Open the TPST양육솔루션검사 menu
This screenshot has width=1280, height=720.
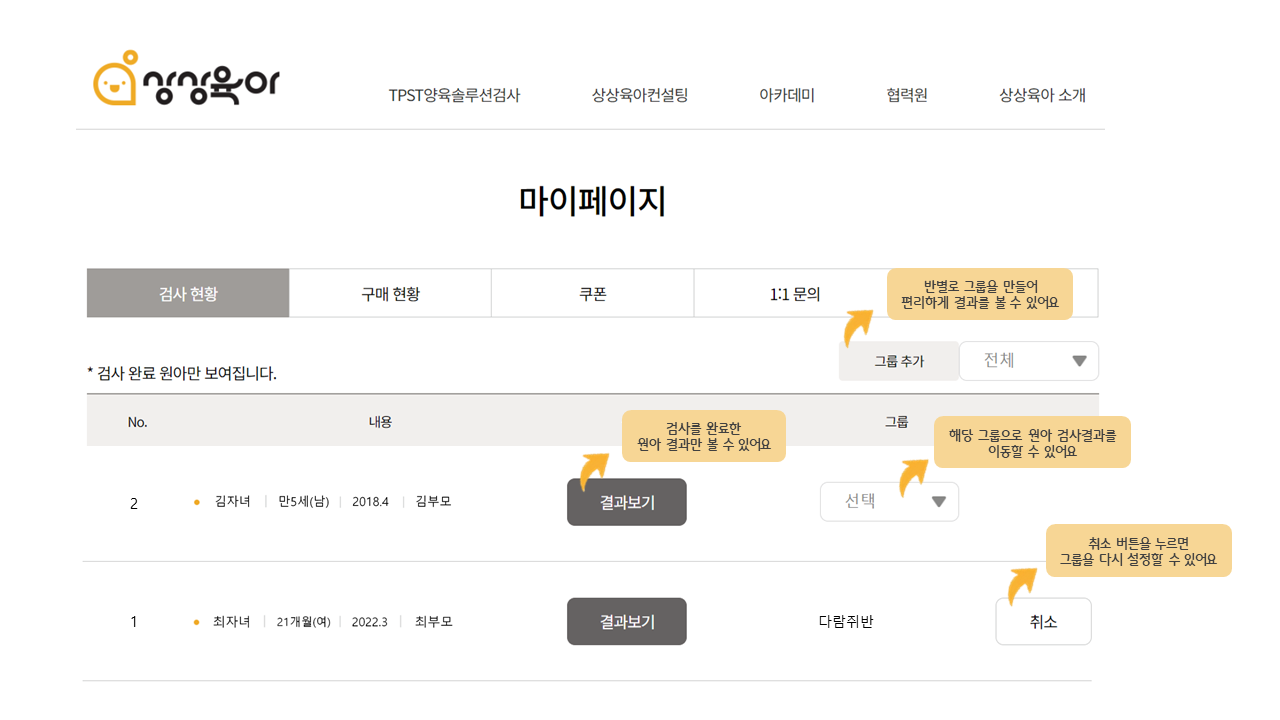pos(454,96)
